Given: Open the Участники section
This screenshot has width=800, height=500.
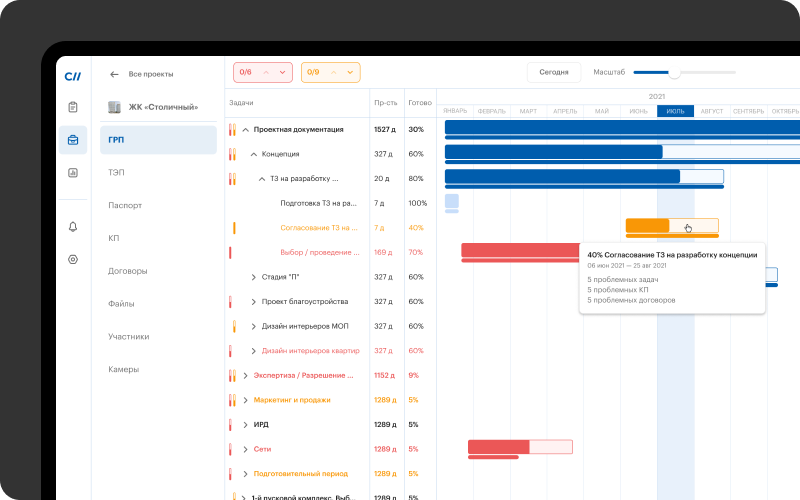Looking at the screenshot, I should coord(129,336).
